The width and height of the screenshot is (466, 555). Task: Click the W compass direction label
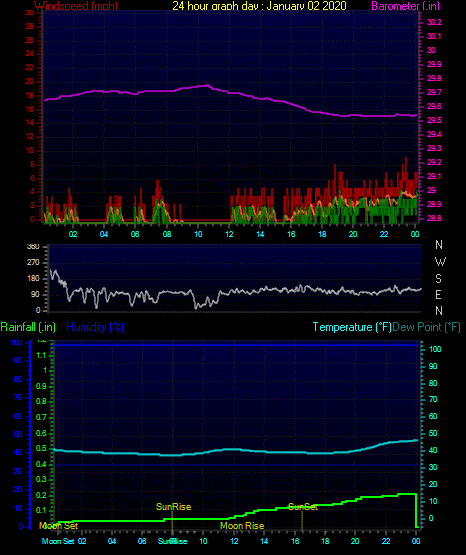[440, 262]
